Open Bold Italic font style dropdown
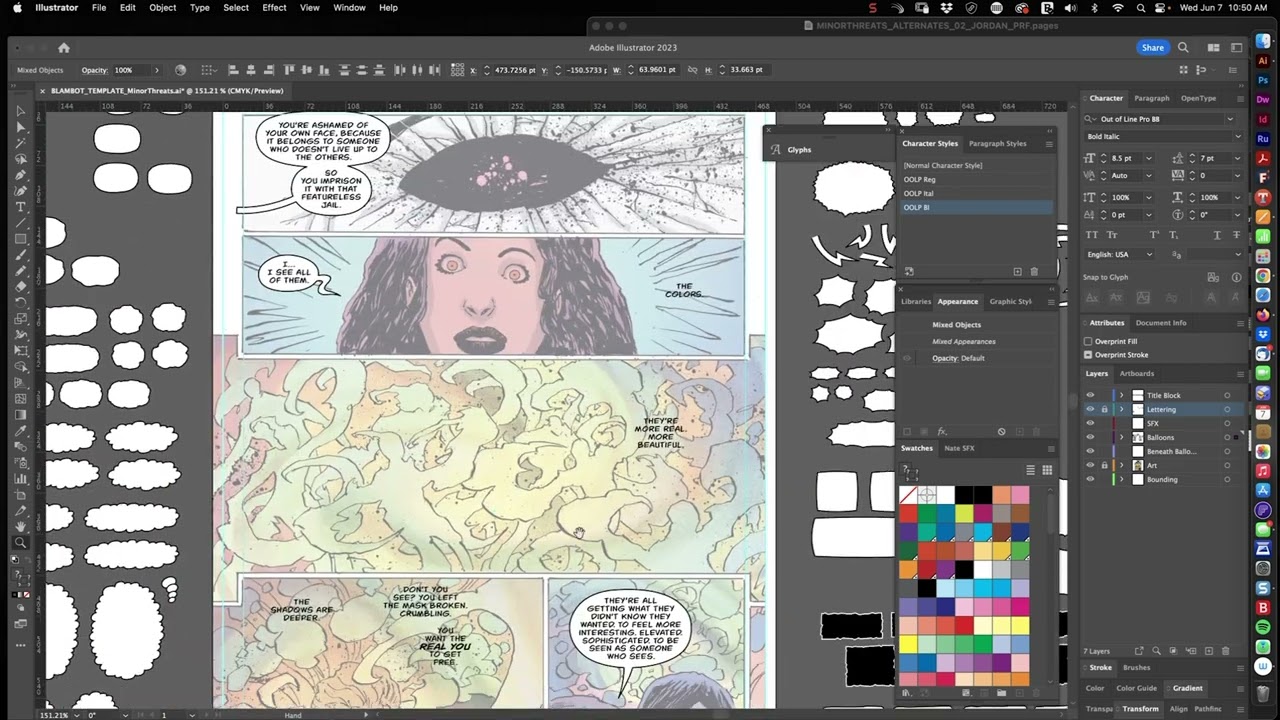Viewport: 1280px width, 720px height. pos(1236,136)
